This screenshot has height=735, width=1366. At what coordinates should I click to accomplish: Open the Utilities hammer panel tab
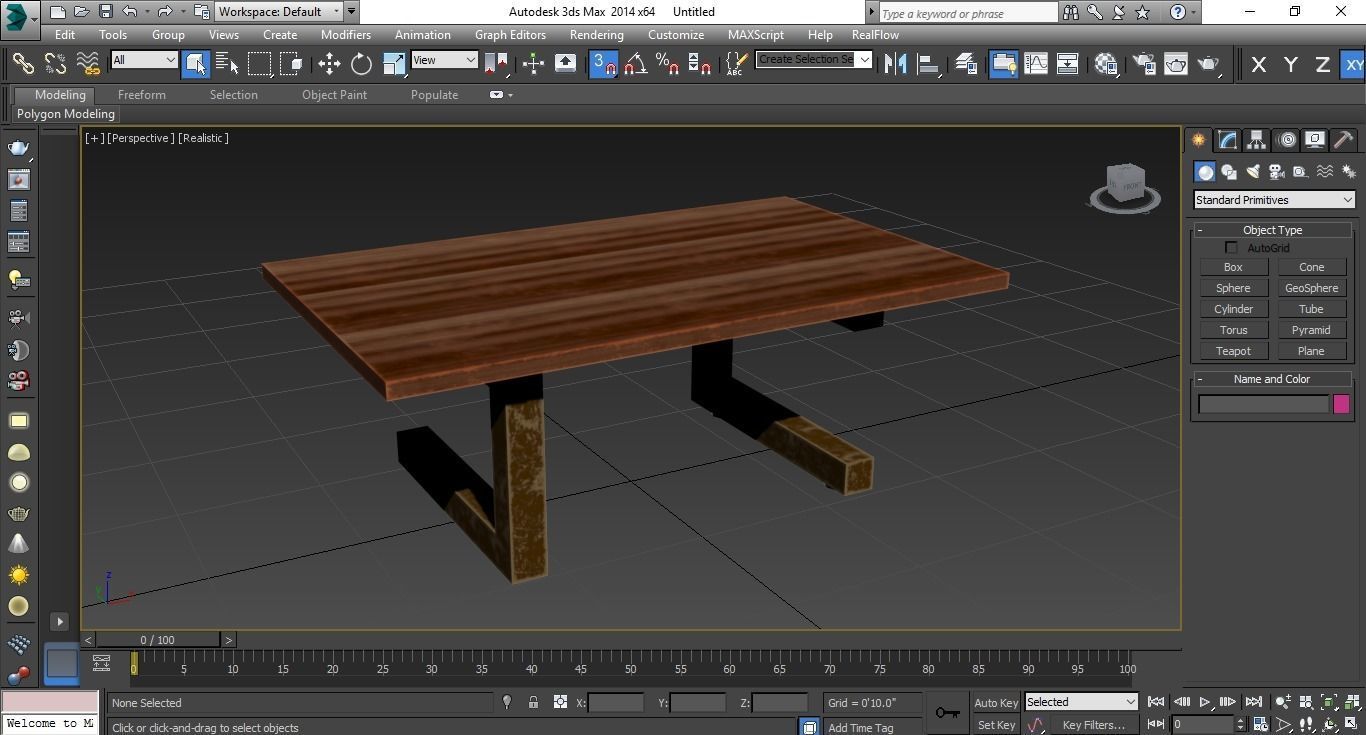[x=1343, y=140]
